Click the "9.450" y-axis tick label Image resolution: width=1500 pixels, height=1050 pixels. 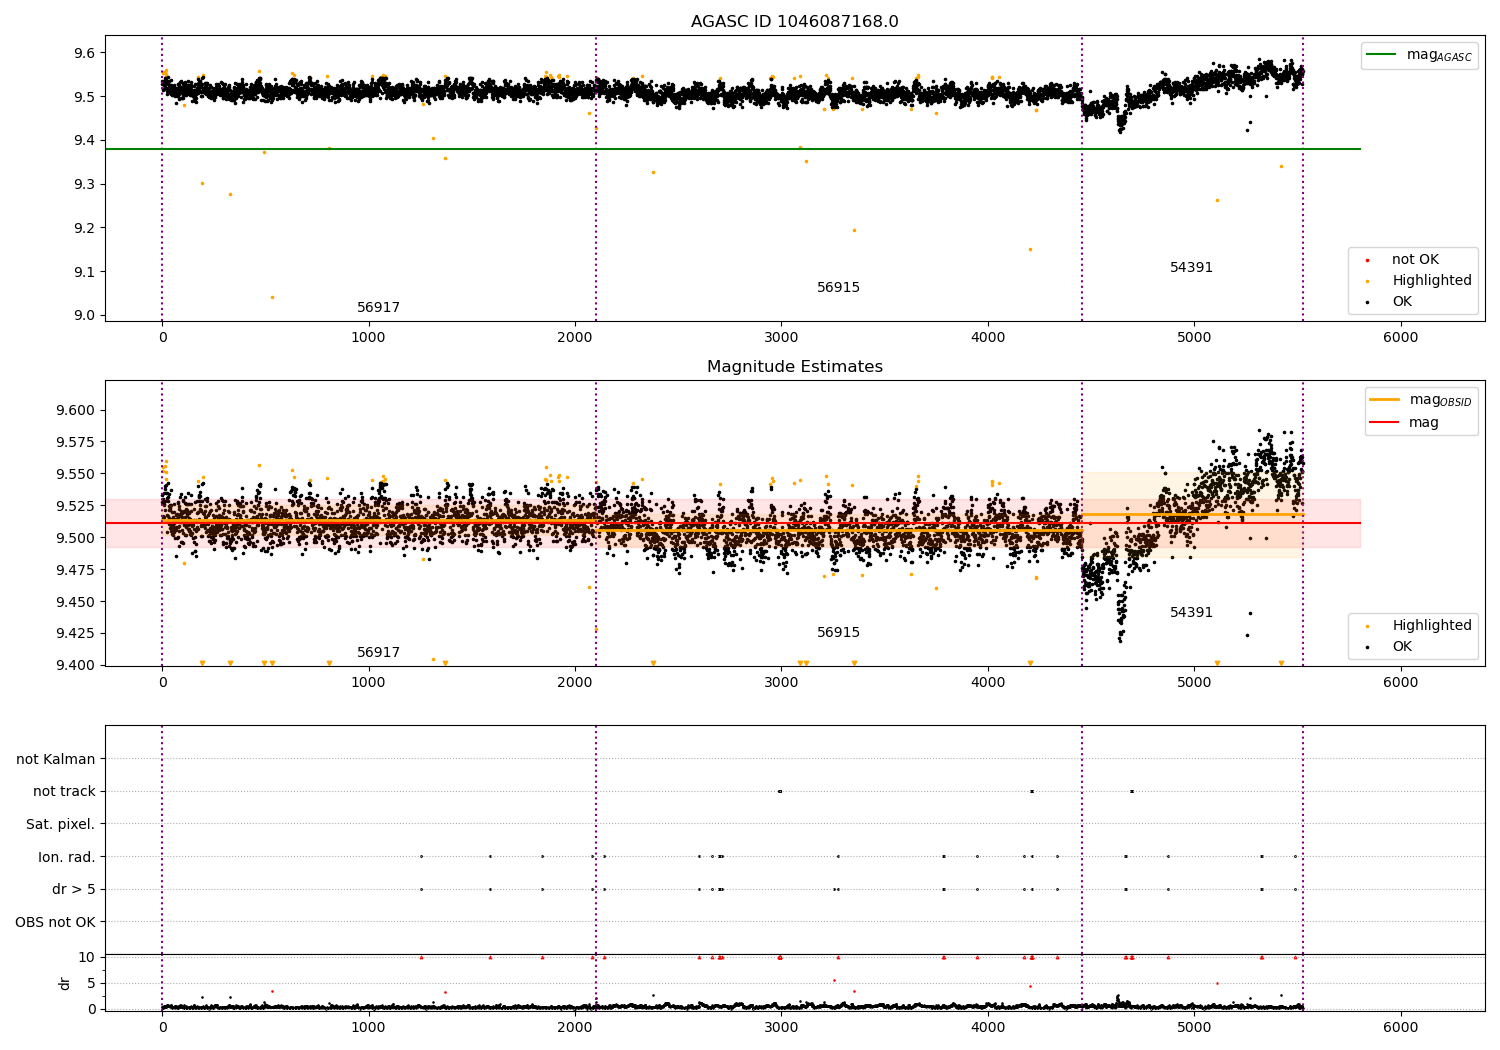coord(77,602)
